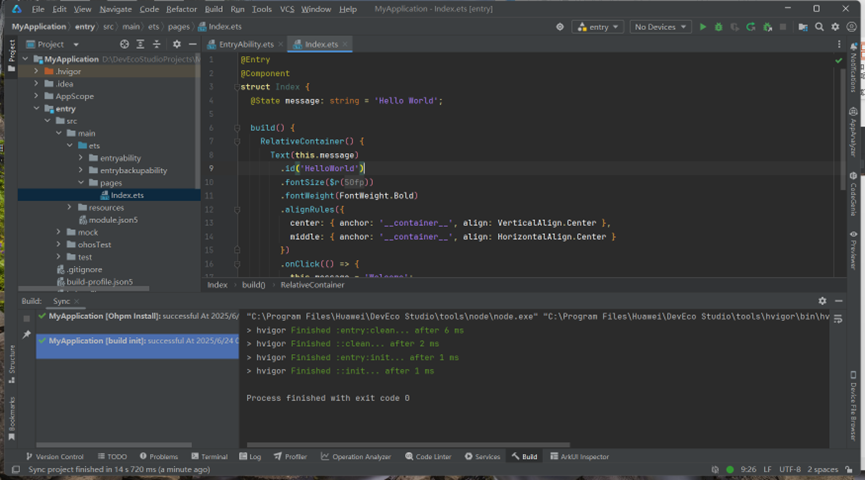
Task: Open the Notifications side panel
Action: 853,67
